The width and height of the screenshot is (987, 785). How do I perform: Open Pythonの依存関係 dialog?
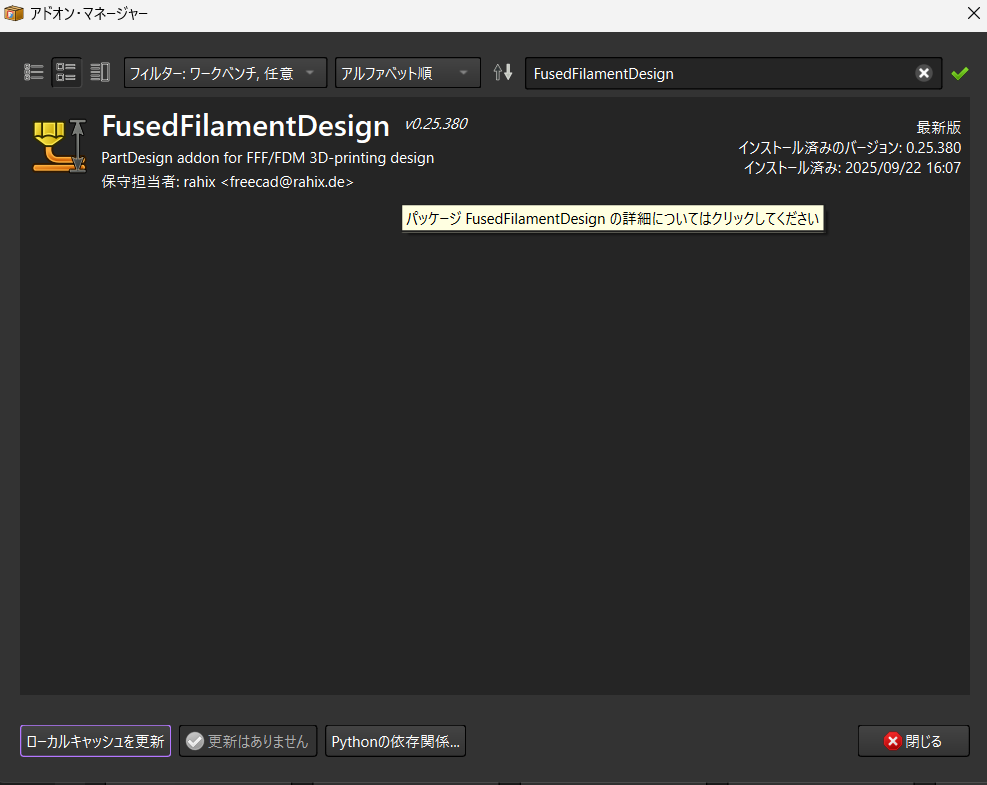pos(395,741)
